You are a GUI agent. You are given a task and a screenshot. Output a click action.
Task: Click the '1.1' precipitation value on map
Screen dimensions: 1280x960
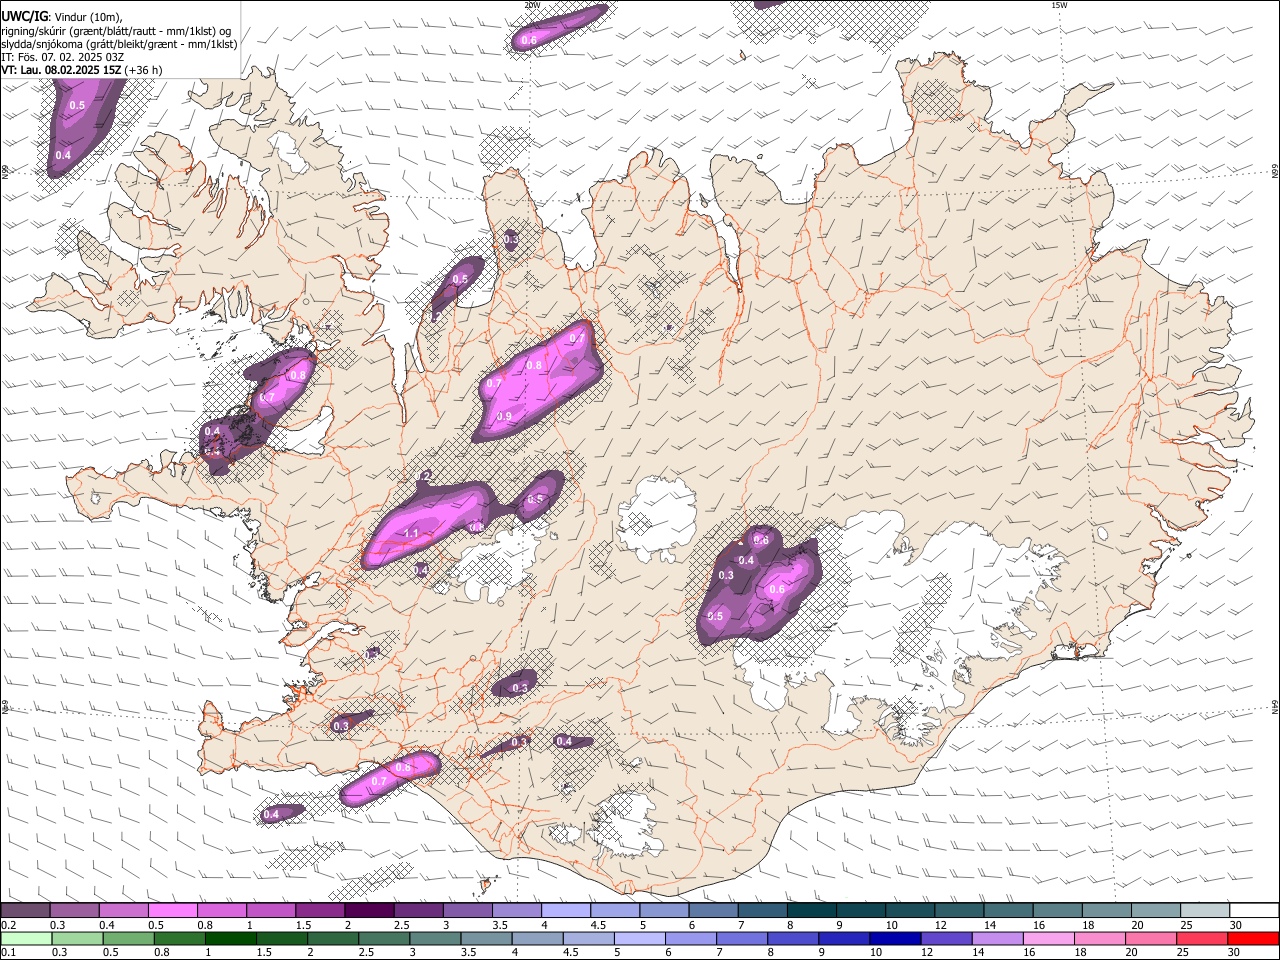(x=411, y=534)
